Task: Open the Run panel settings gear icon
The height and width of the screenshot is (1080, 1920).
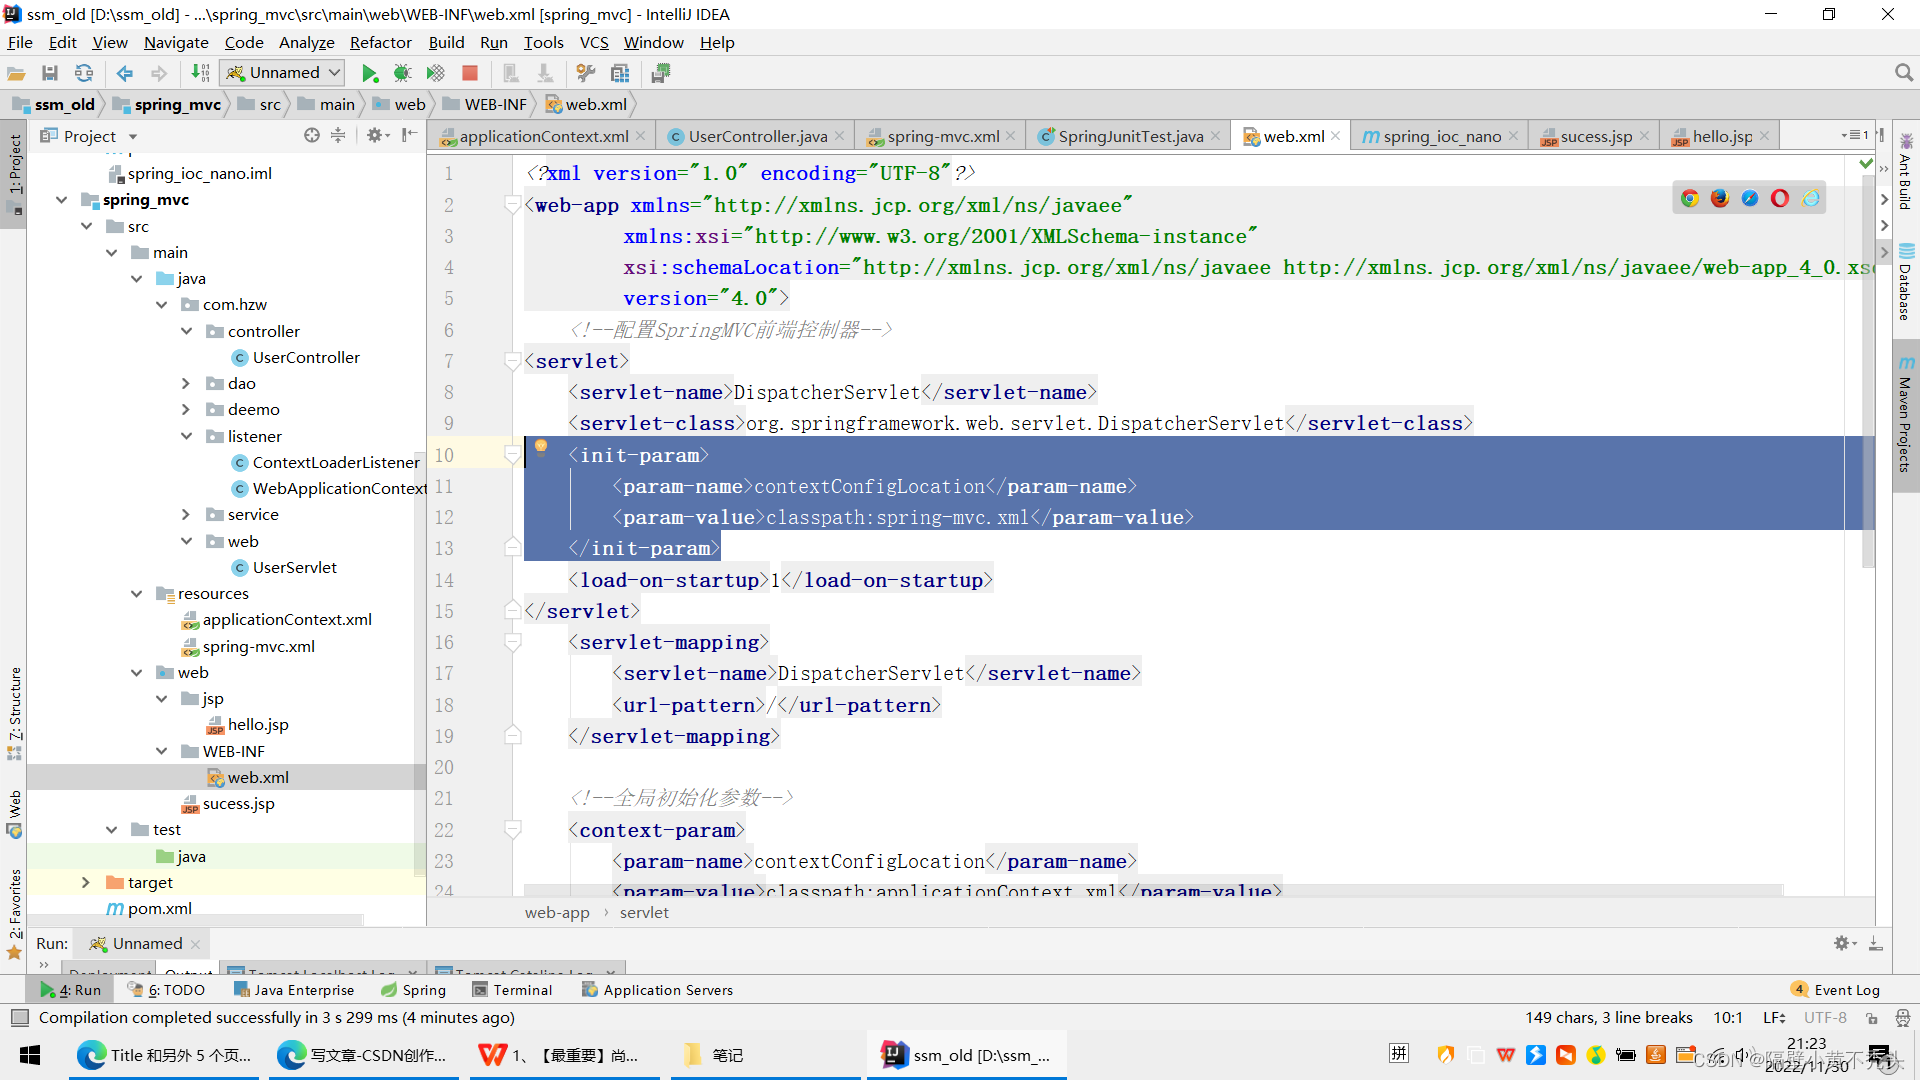Action: (1842, 943)
